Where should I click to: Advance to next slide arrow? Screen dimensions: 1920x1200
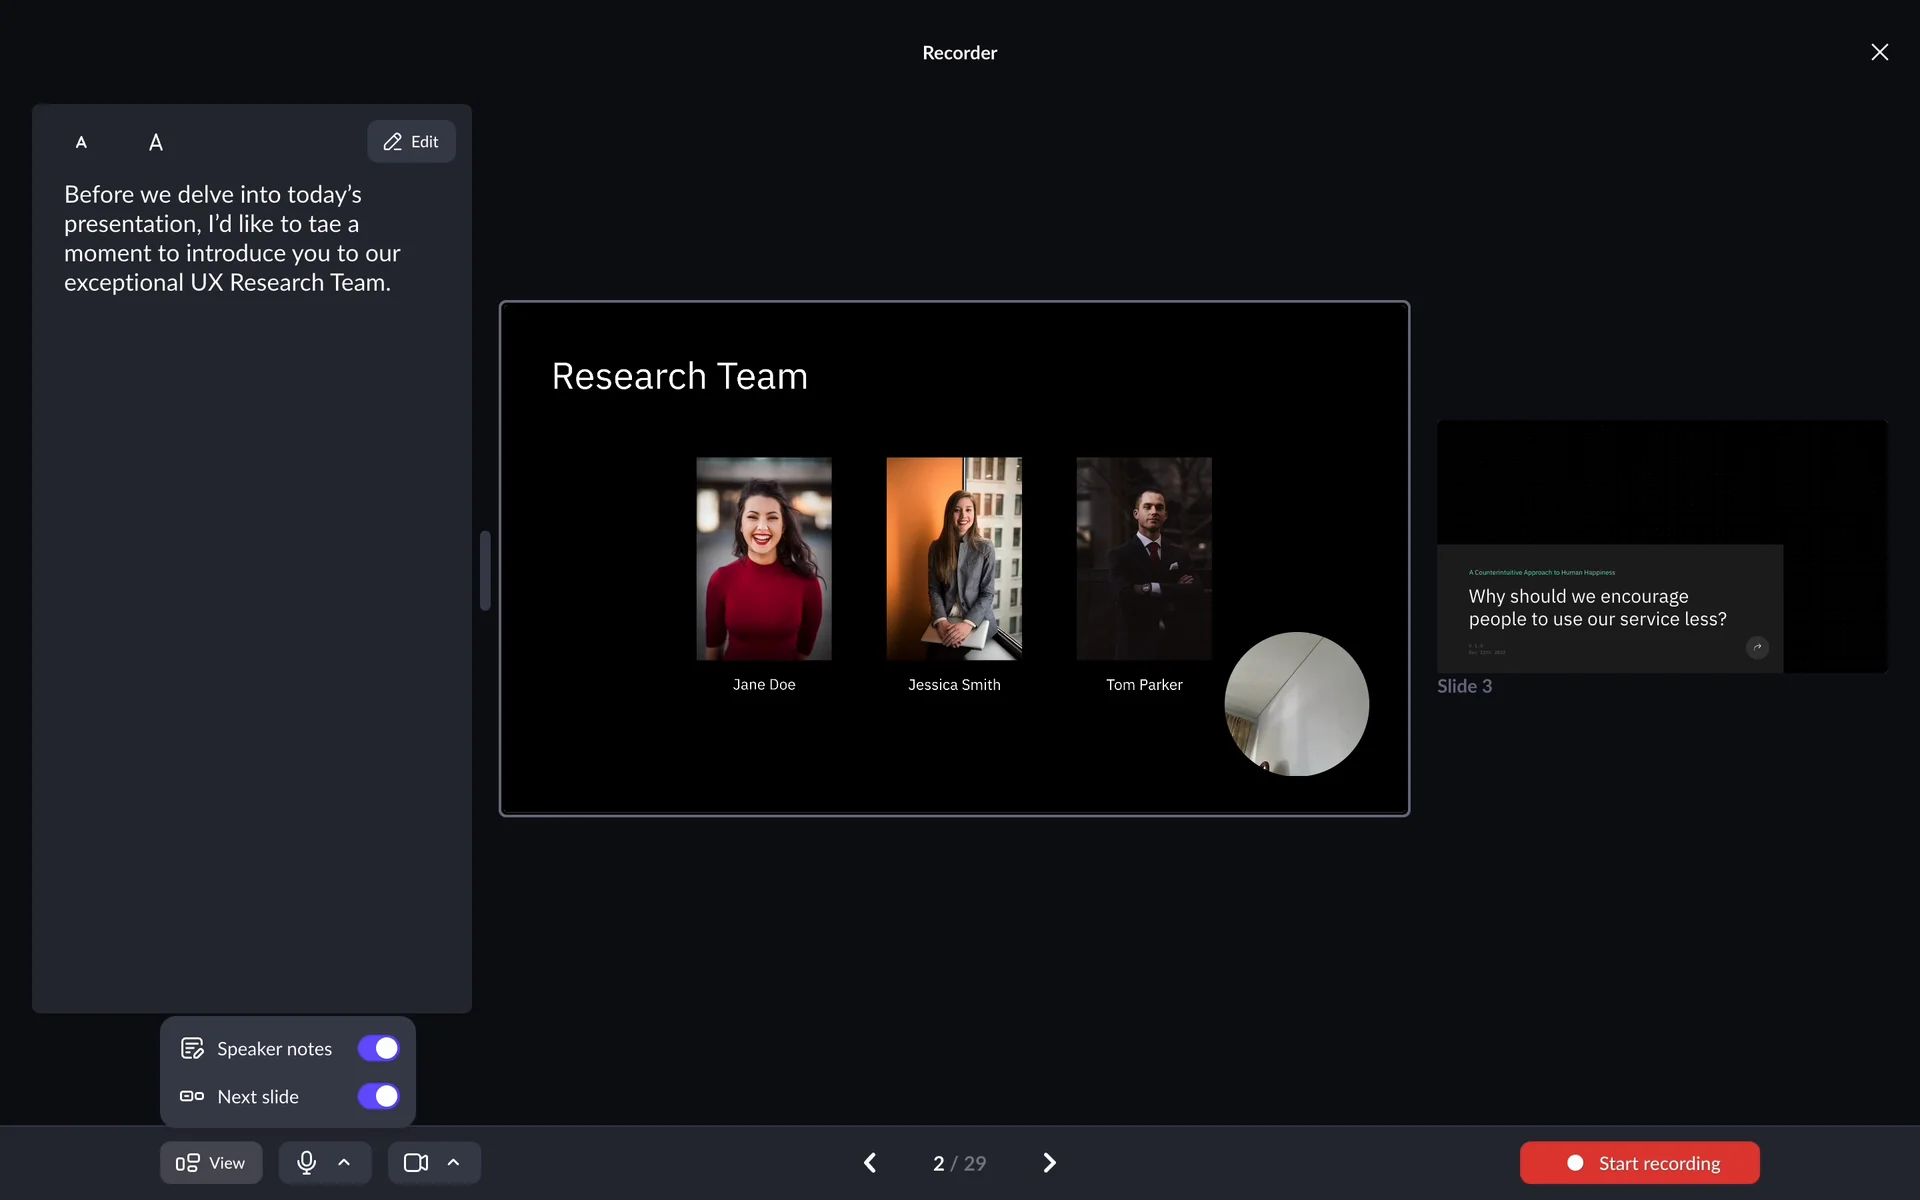click(1049, 1163)
